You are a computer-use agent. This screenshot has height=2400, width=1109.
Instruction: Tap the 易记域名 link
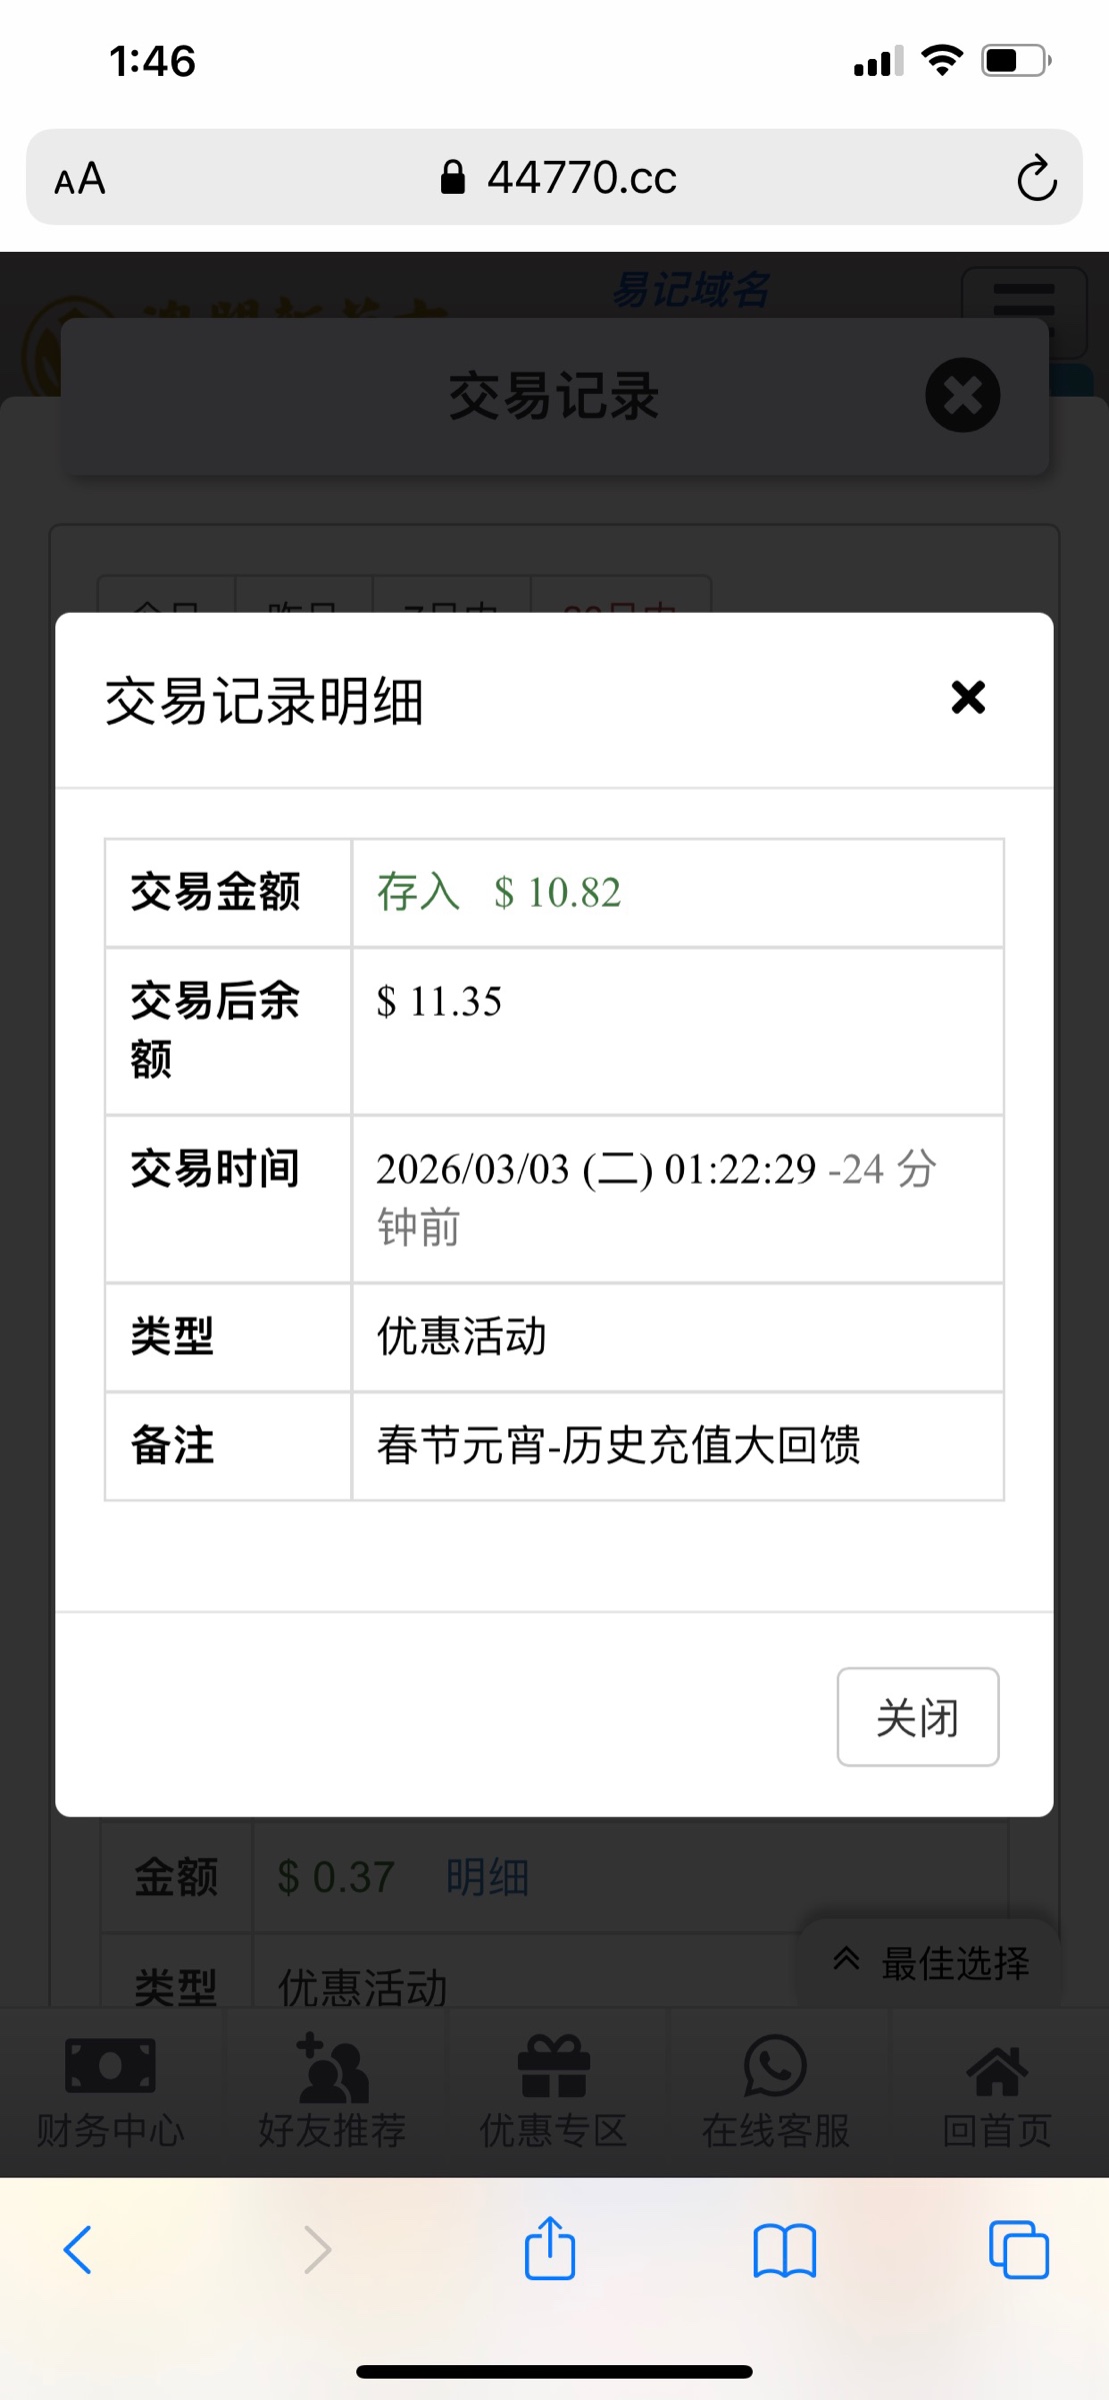[x=690, y=290]
